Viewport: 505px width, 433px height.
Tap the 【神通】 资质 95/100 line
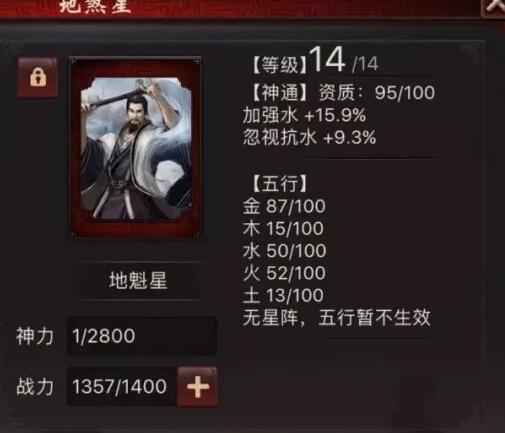(x=343, y=92)
